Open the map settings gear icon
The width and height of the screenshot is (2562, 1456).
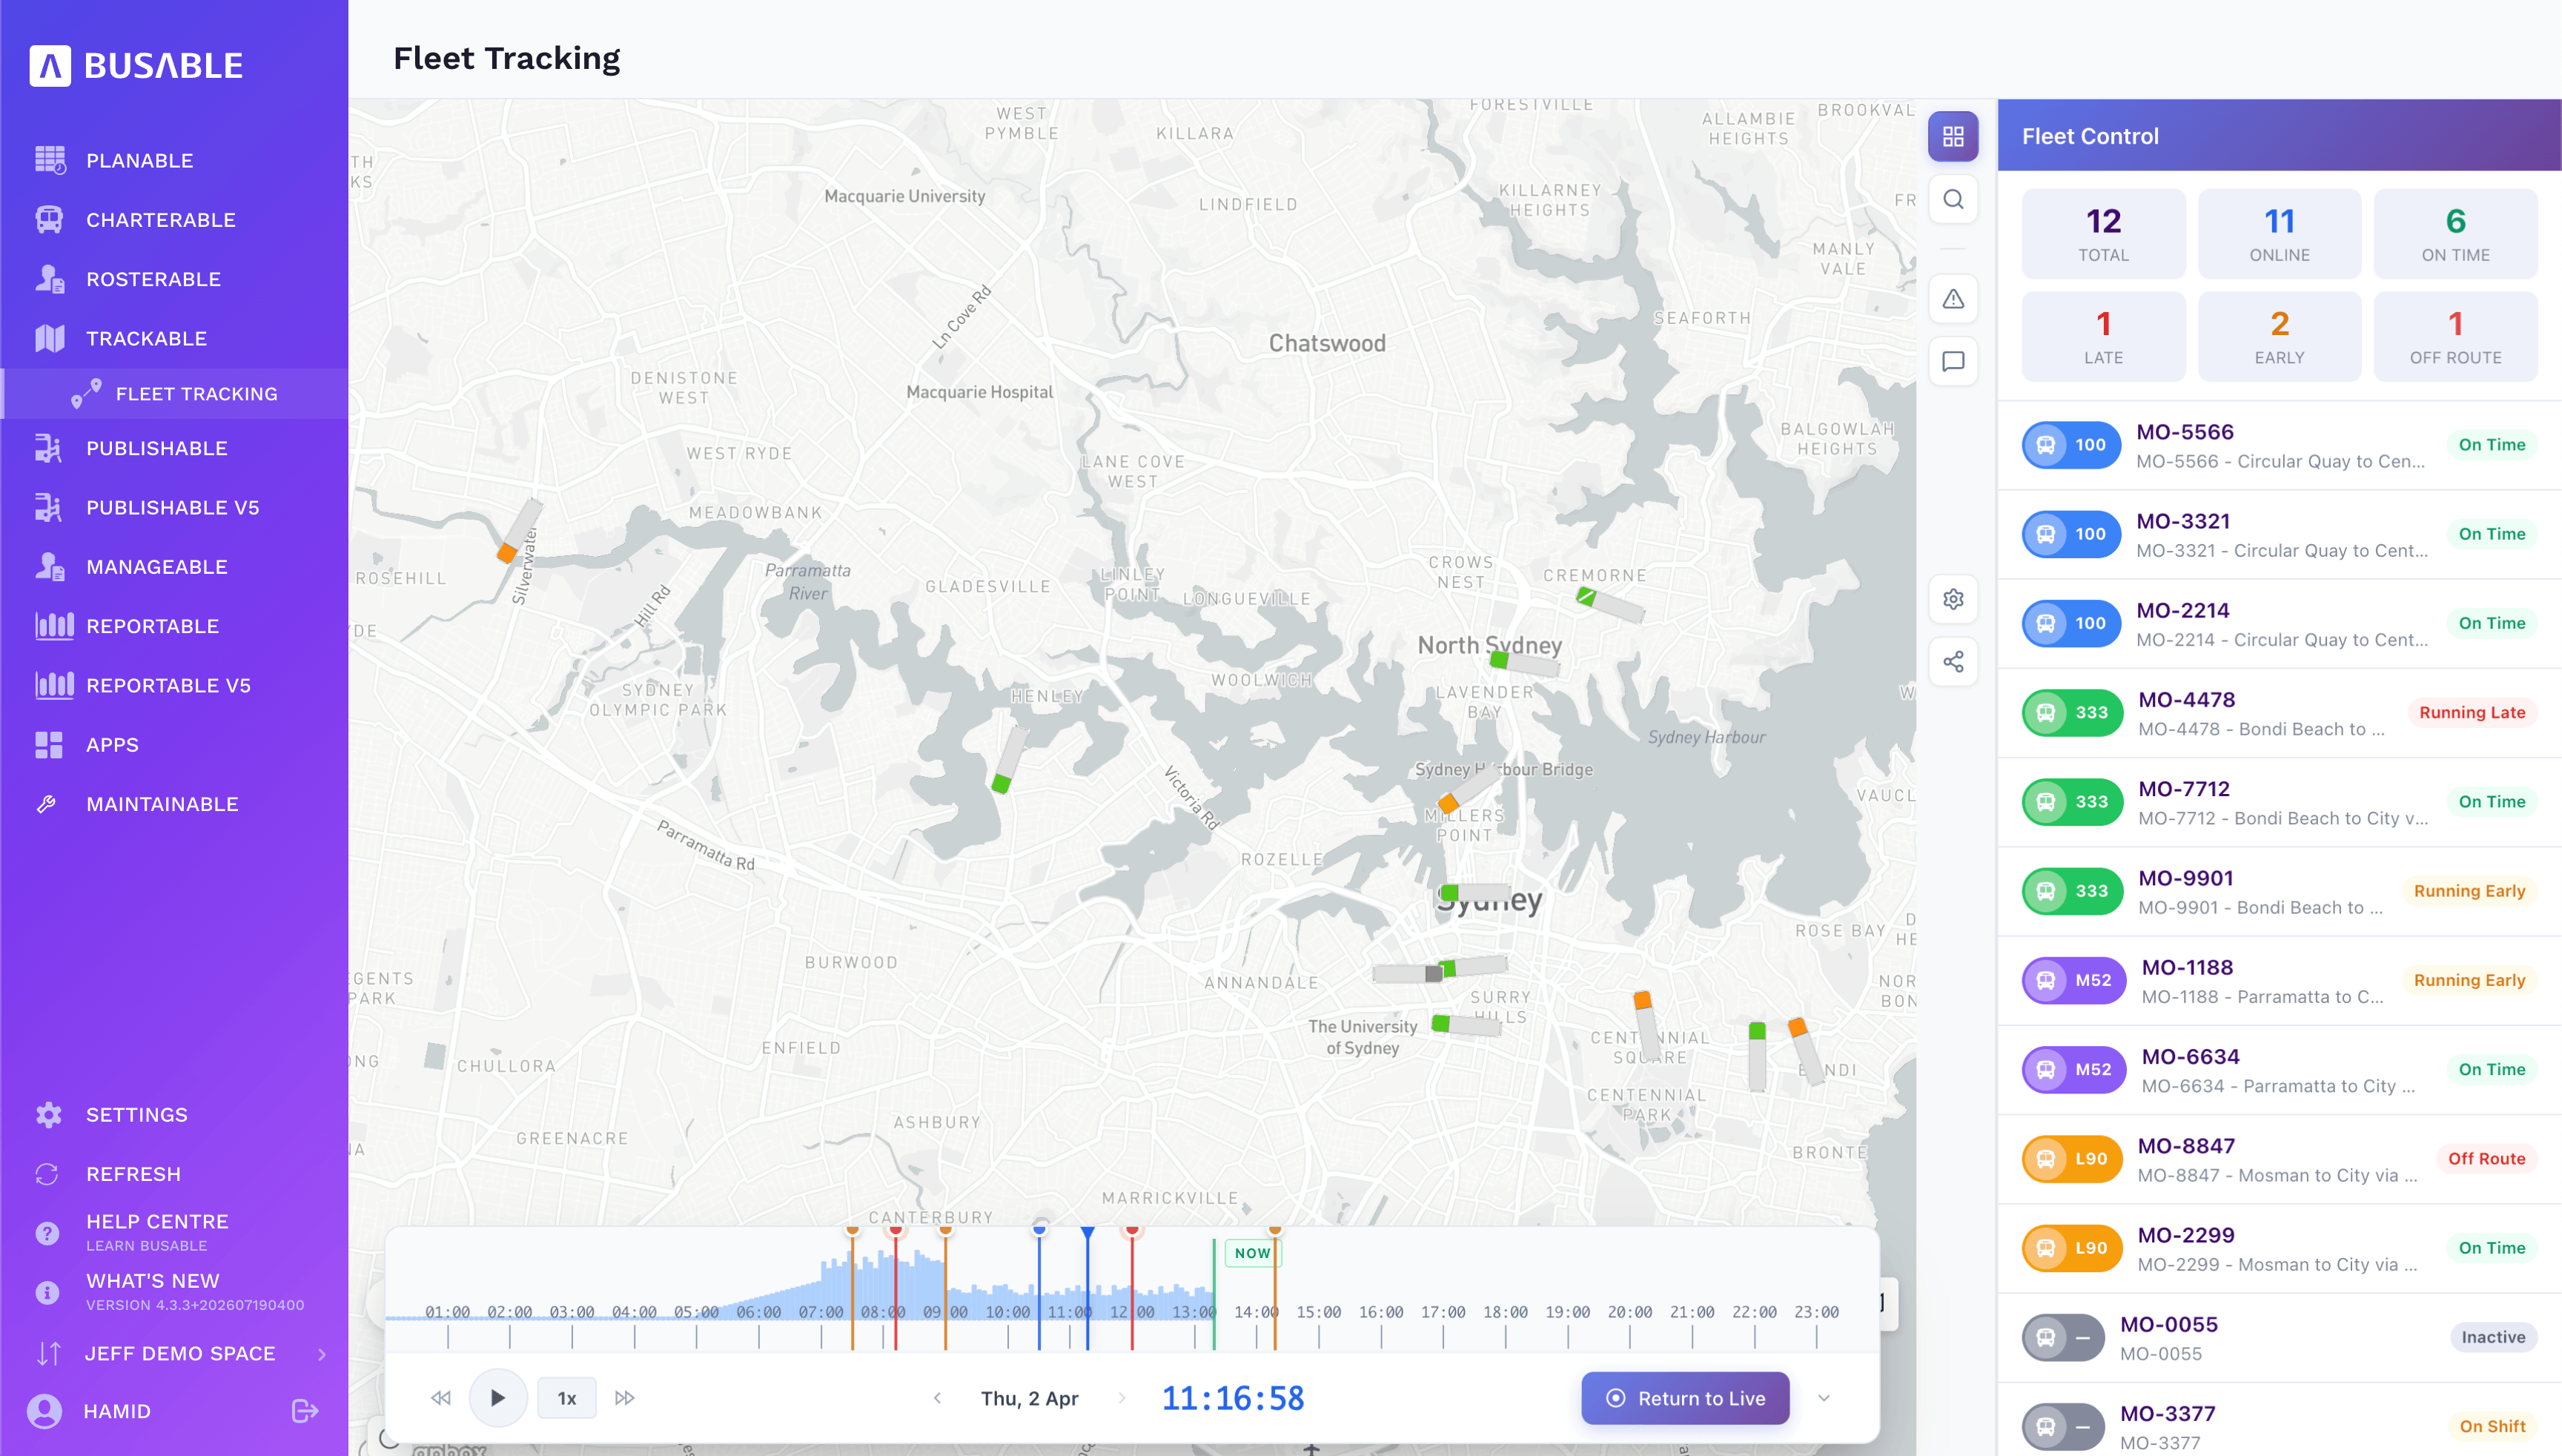1952,599
